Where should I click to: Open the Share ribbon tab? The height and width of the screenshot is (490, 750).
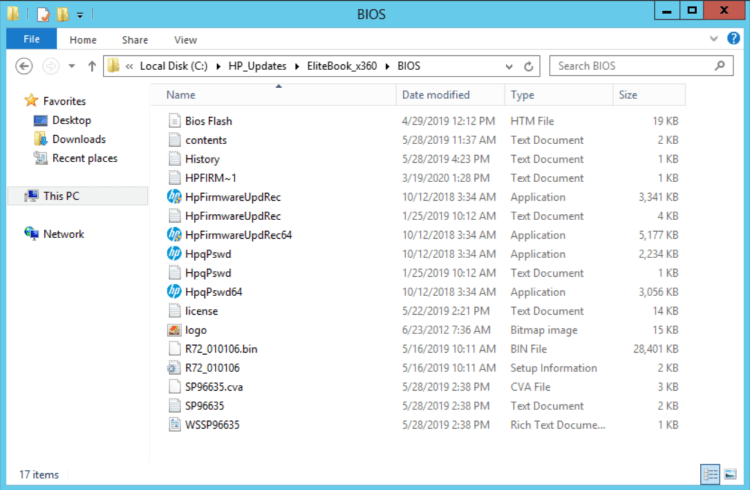pos(135,40)
